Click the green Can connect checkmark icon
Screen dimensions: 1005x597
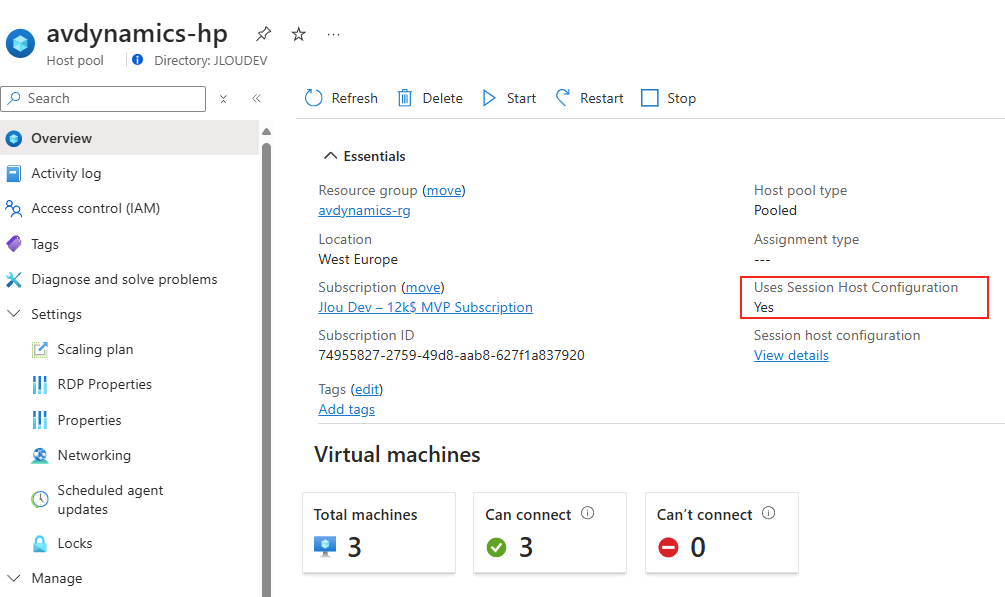496,548
